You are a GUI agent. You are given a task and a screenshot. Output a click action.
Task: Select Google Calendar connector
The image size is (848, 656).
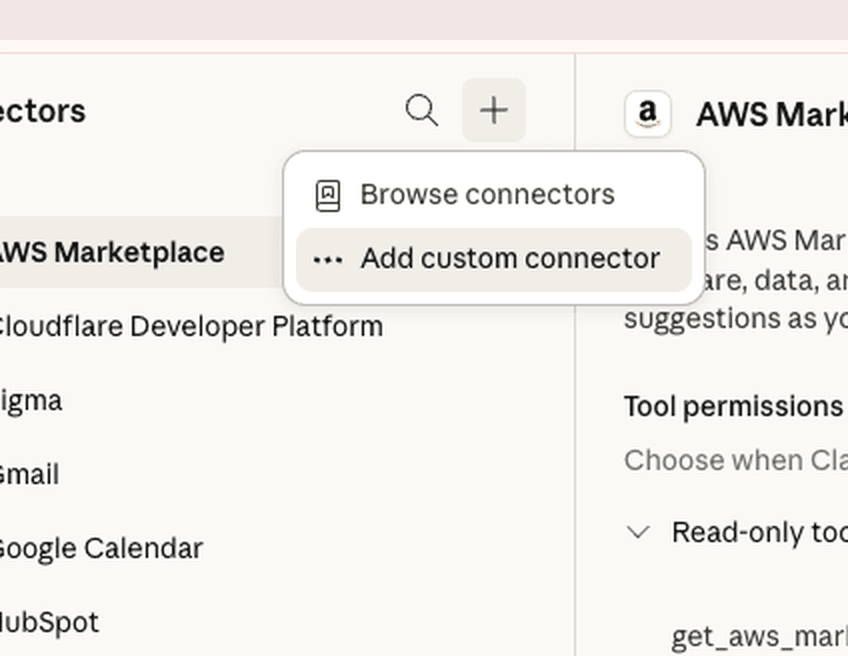[101, 548]
